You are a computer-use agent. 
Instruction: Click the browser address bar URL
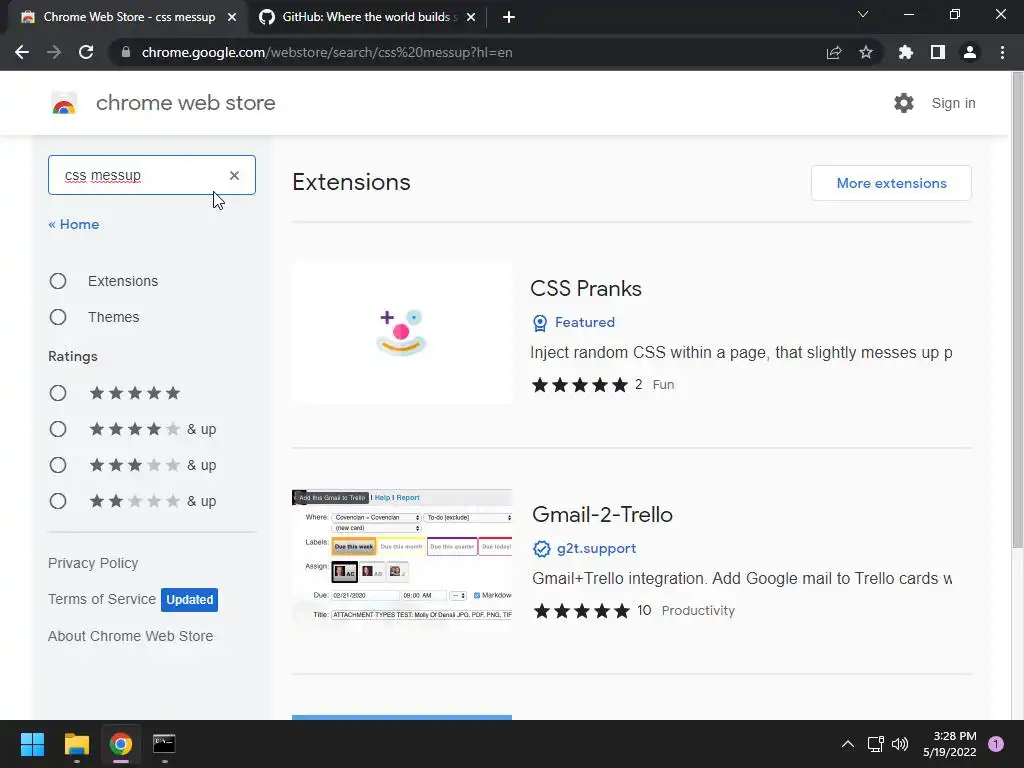pyautogui.click(x=327, y=52)
